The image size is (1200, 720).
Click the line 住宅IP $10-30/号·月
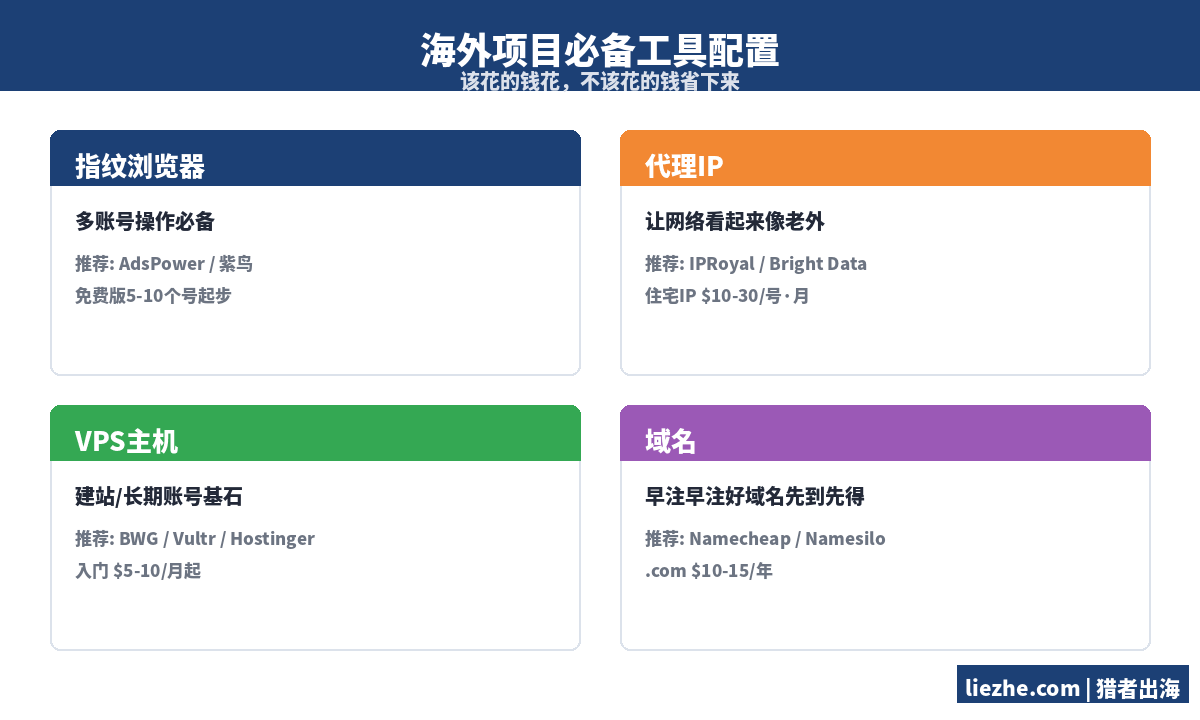coord(727,296)
